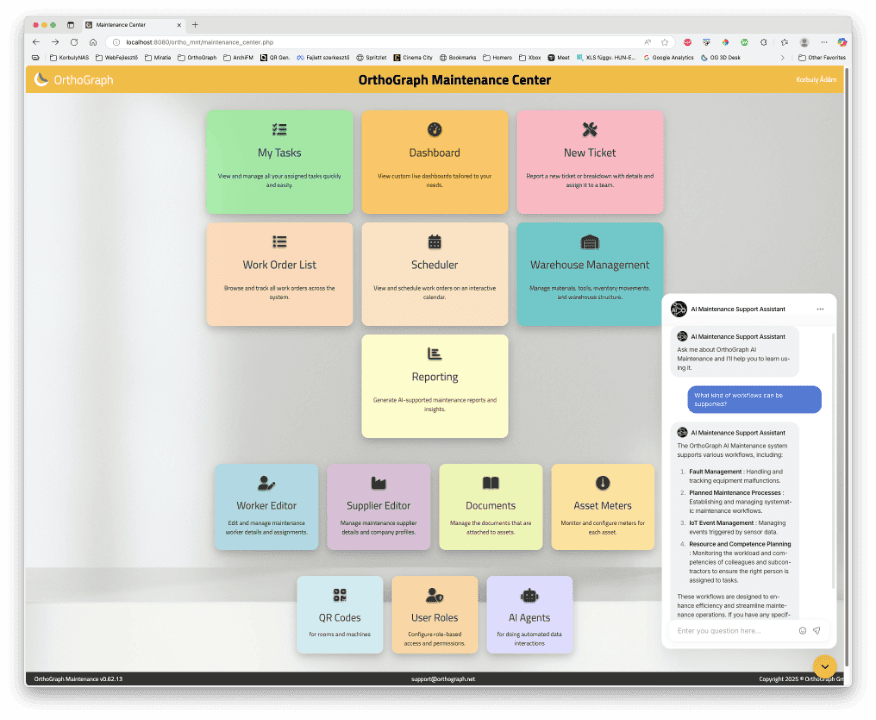The image size is (876, 720).
Task: Click the green circular extension icon
Action: 745,42
